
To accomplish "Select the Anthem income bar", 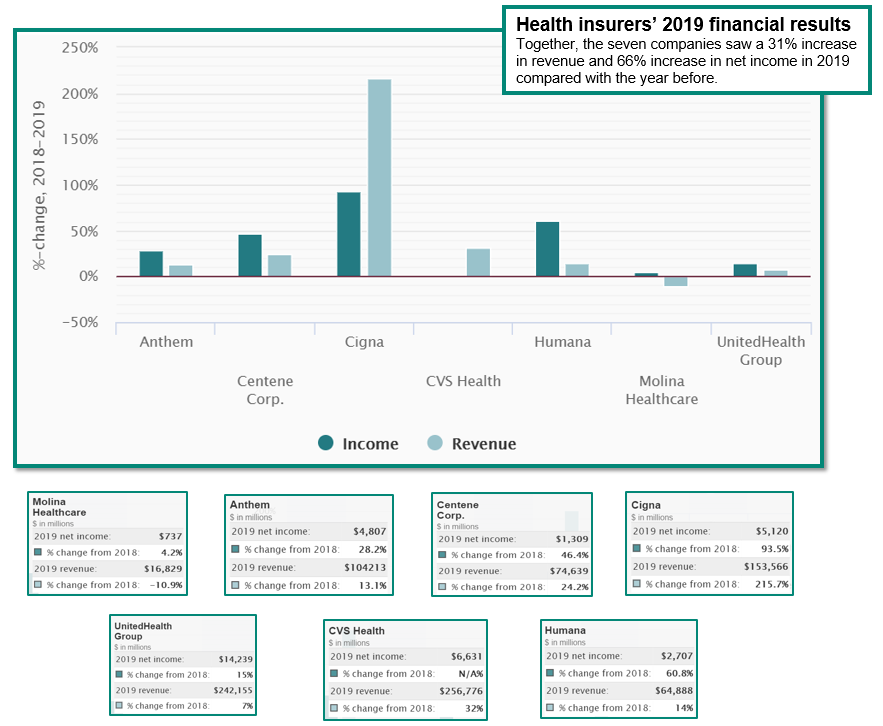I will pos(151,264).
